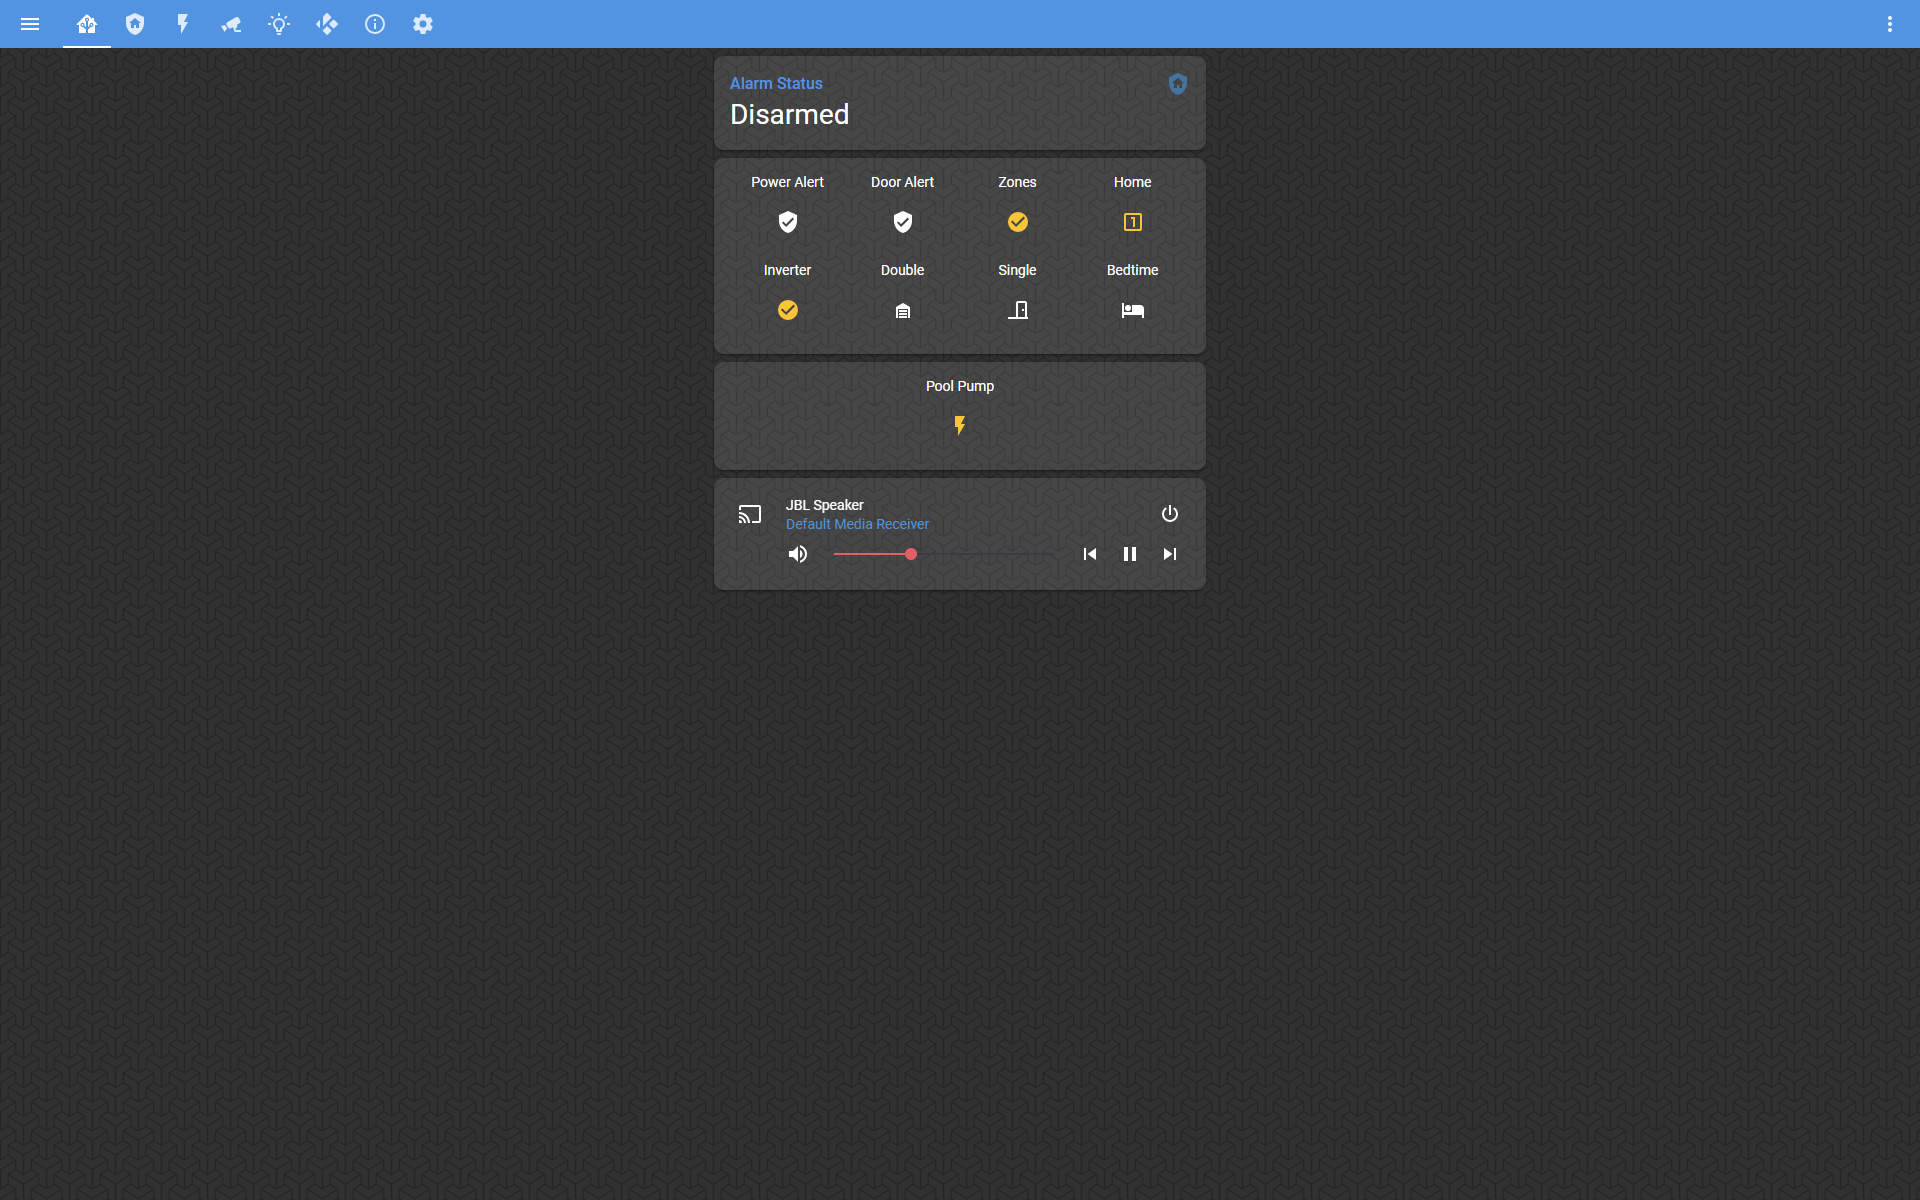
Task: Turn off the JBL Speaker power
Action: 1170,514
